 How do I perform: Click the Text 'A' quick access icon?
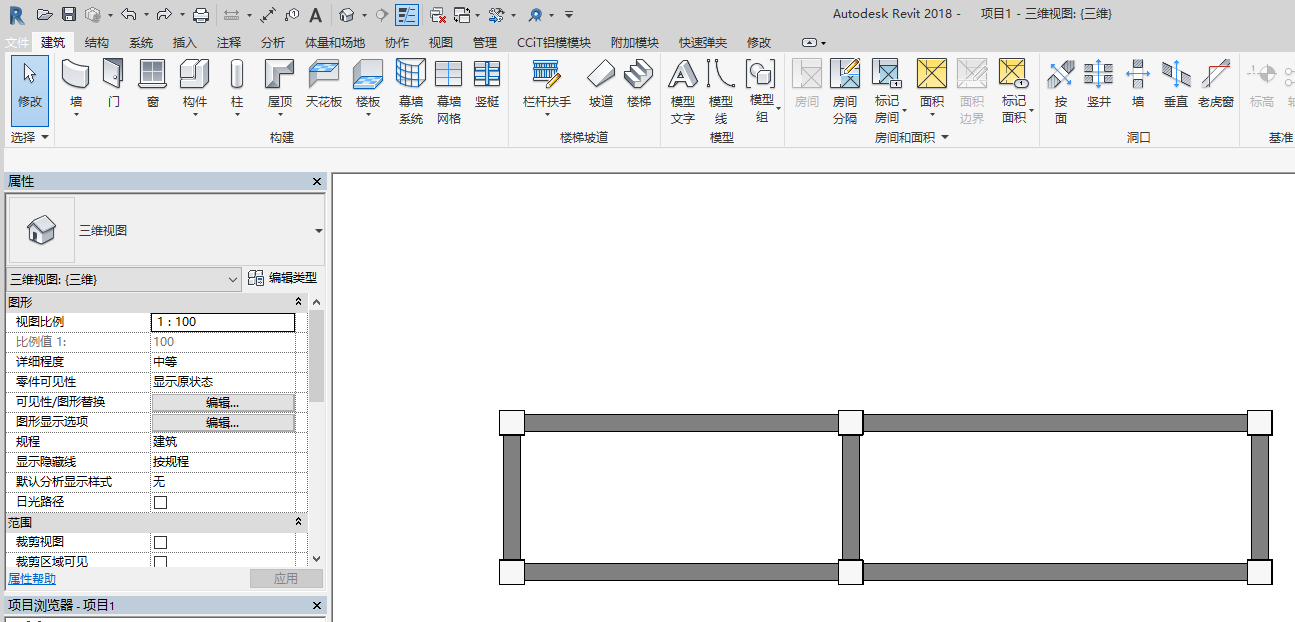point(315,14)
